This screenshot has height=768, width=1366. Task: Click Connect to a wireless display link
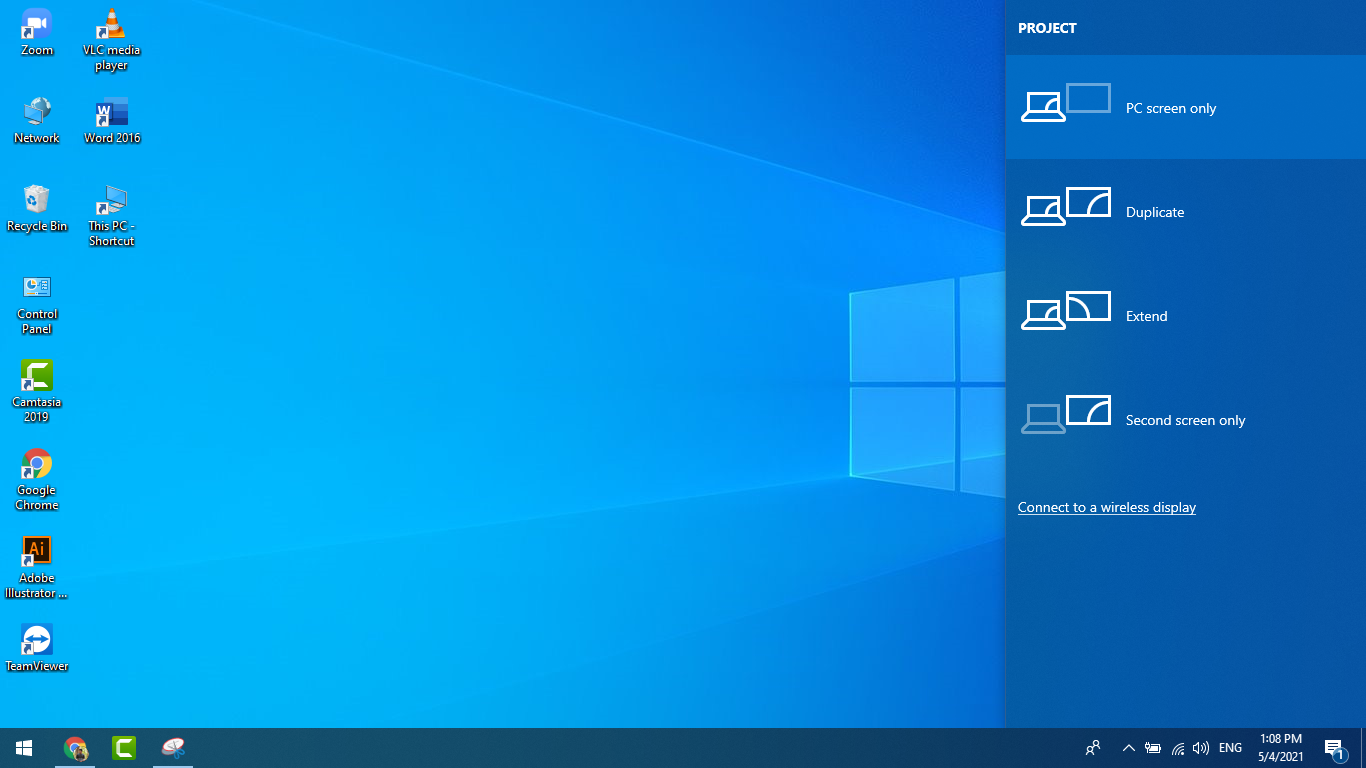pos(1106,507)
